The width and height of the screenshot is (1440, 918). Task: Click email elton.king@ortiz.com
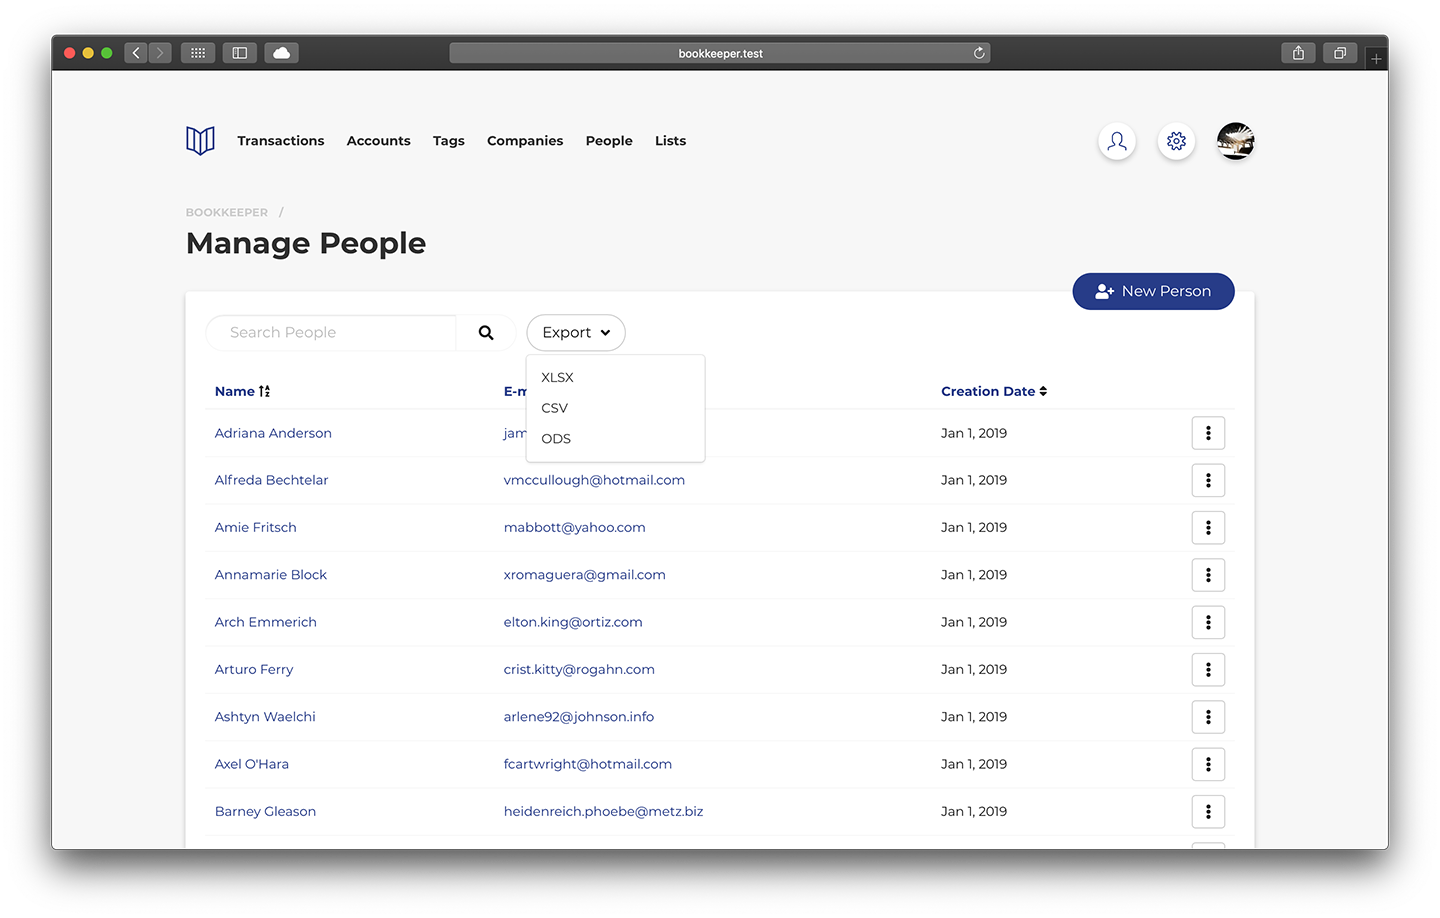point(573,622)
